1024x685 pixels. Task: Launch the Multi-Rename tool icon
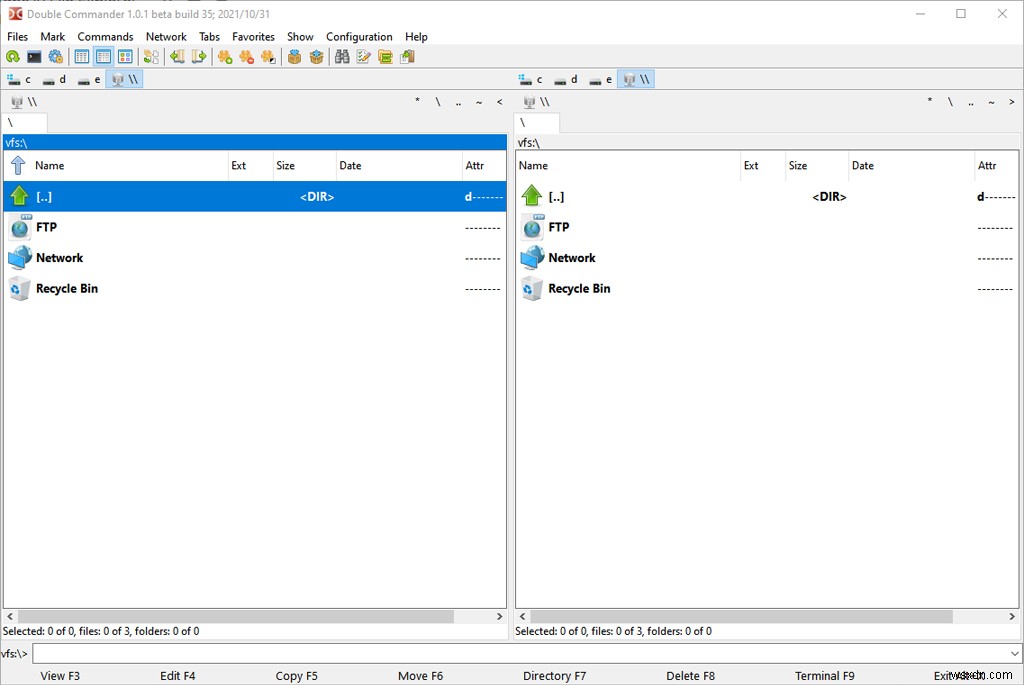point(362,57)
